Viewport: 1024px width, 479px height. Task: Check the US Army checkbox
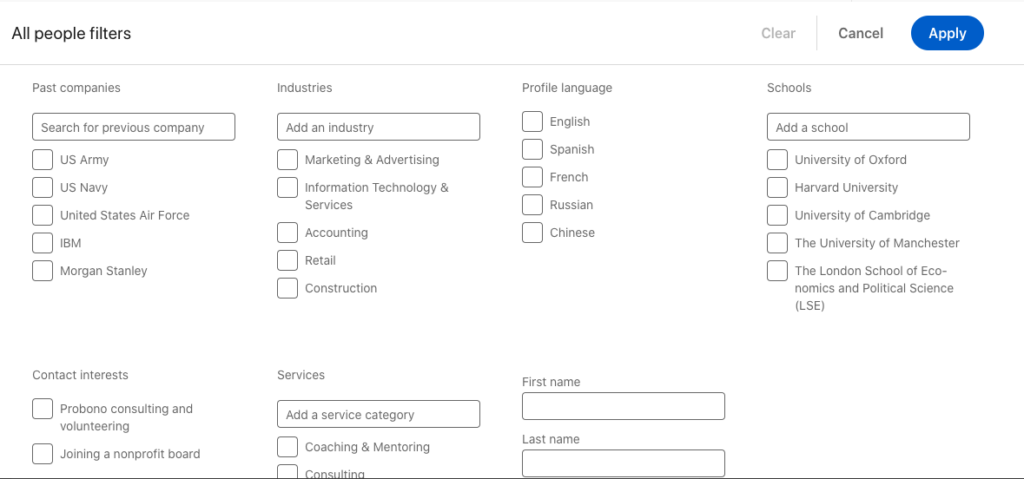[42, 160]
